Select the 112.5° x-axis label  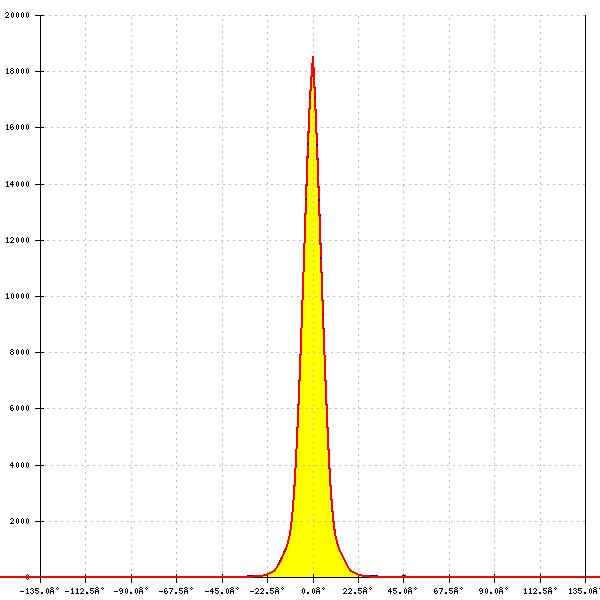click(x=539, y=591)
